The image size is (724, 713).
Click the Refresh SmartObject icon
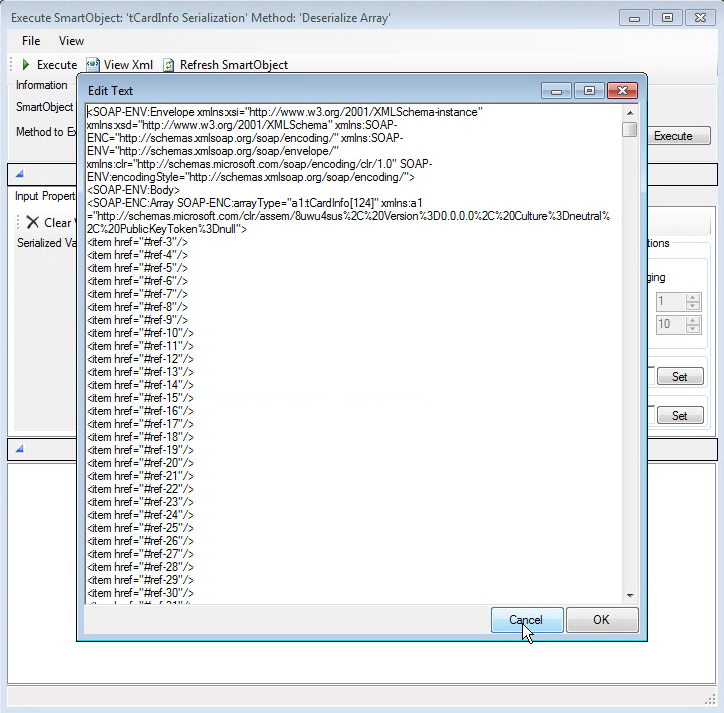pos(169,65)
